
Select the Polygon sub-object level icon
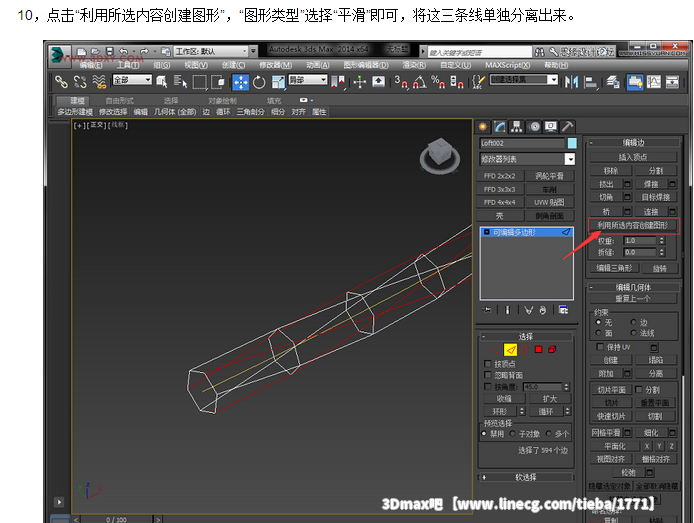(x=538, y=350)
